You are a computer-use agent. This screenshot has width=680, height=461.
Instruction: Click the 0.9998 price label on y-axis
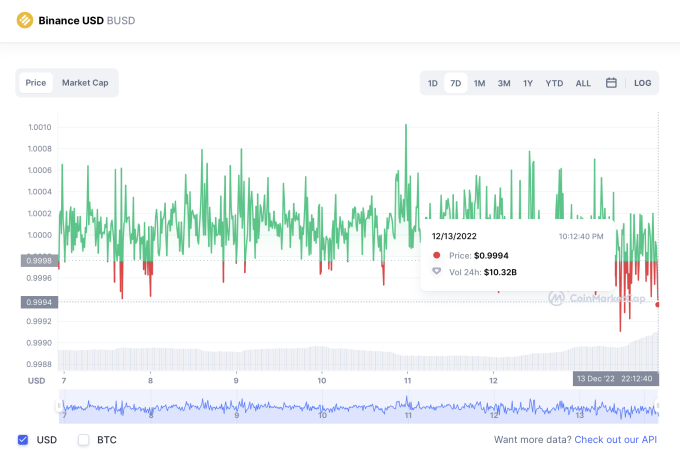[39, 261]
